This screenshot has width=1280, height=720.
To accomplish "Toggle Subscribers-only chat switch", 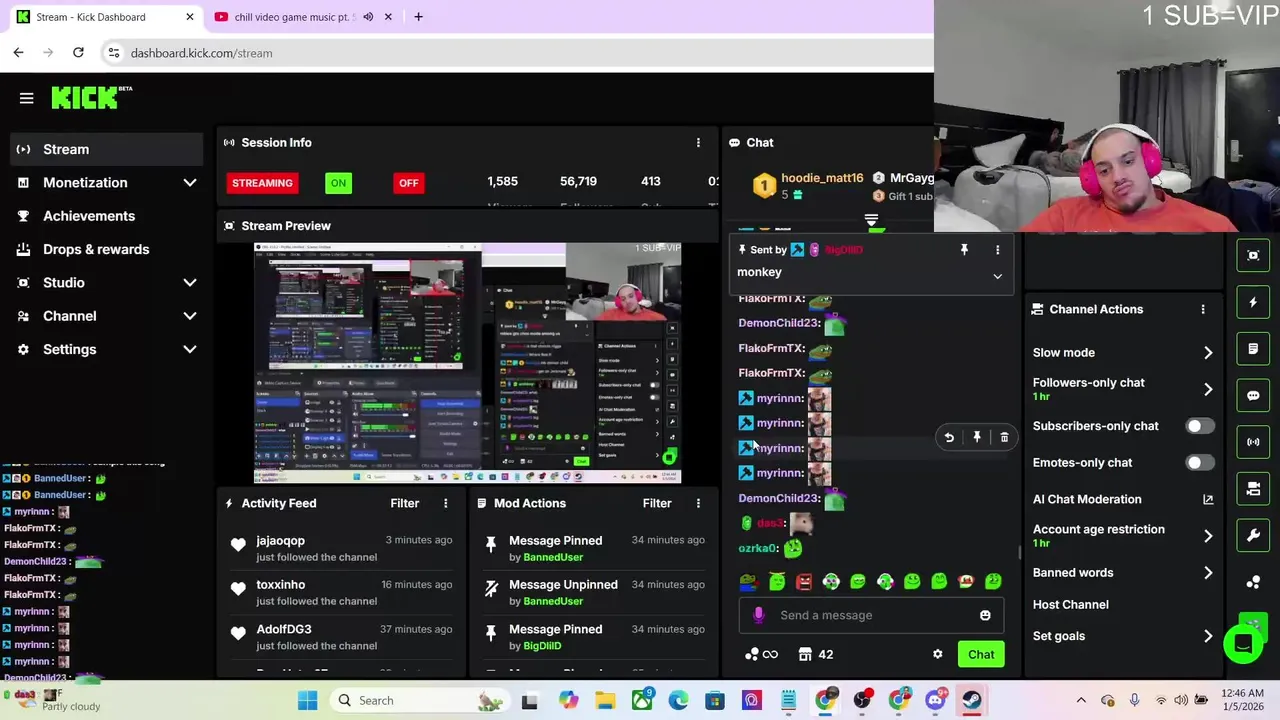I will pyautogui.click(x=1199, y=426).
